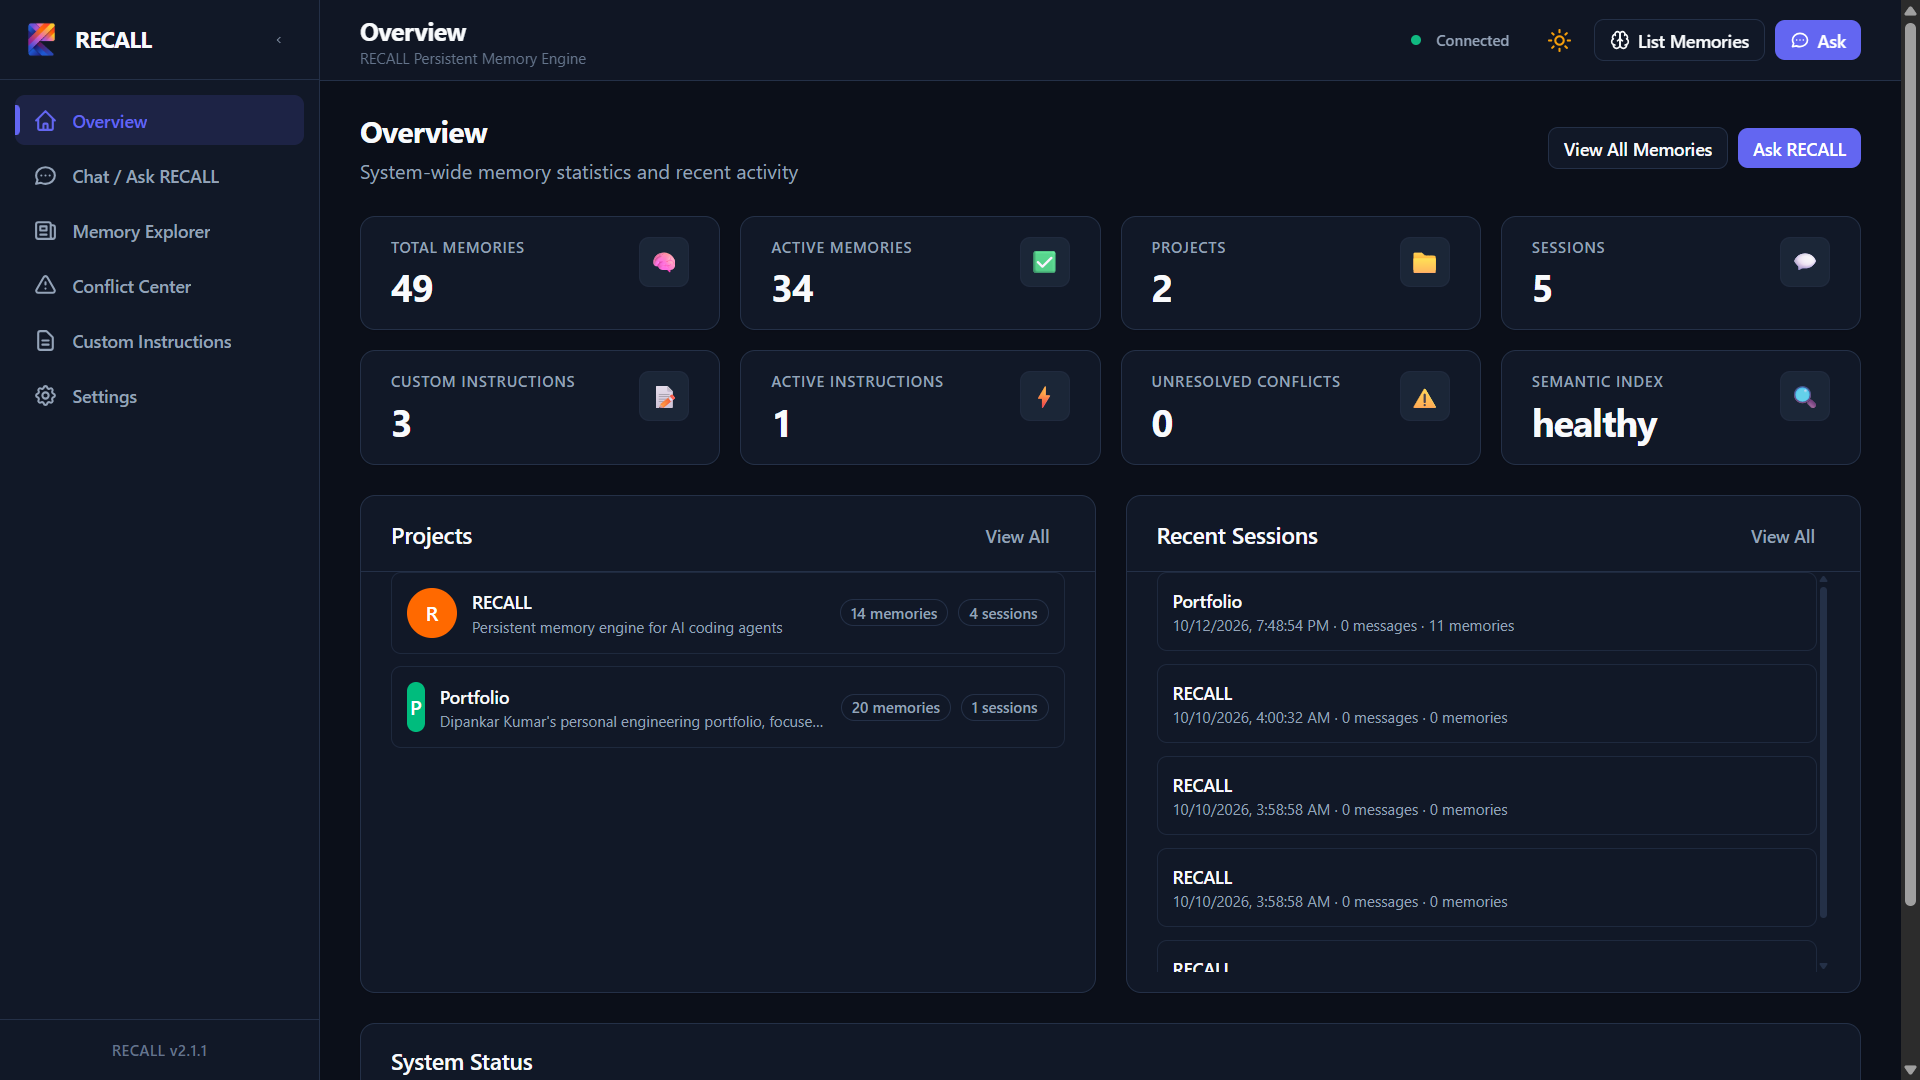Open Settings from sidebar
The image size is (1920, 1080).
[159, 396]
